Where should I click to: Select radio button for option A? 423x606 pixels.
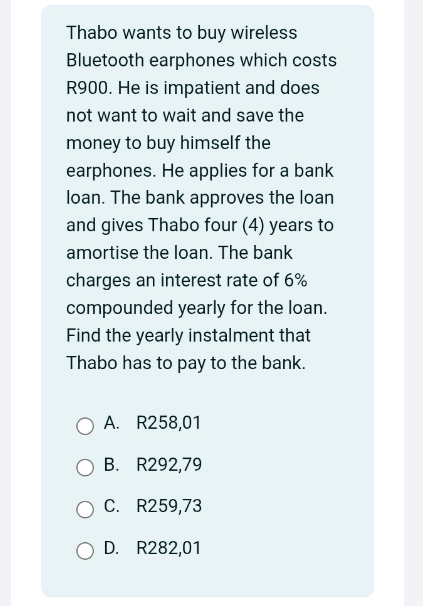[x=85, y=426]
